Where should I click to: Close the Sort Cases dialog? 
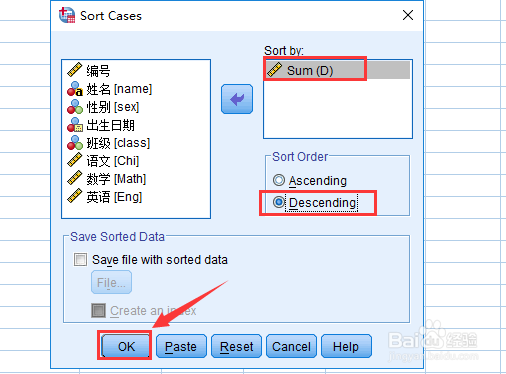point(408,15)
